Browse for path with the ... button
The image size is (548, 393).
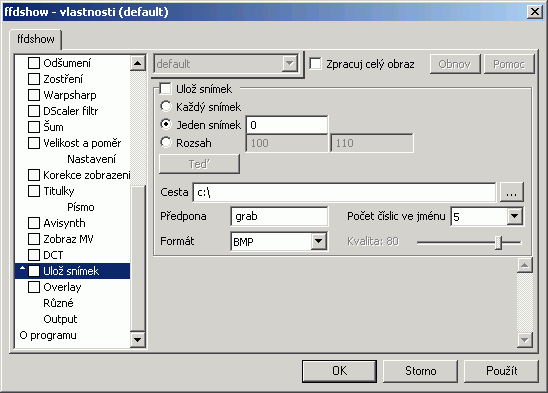pos(511,192)
